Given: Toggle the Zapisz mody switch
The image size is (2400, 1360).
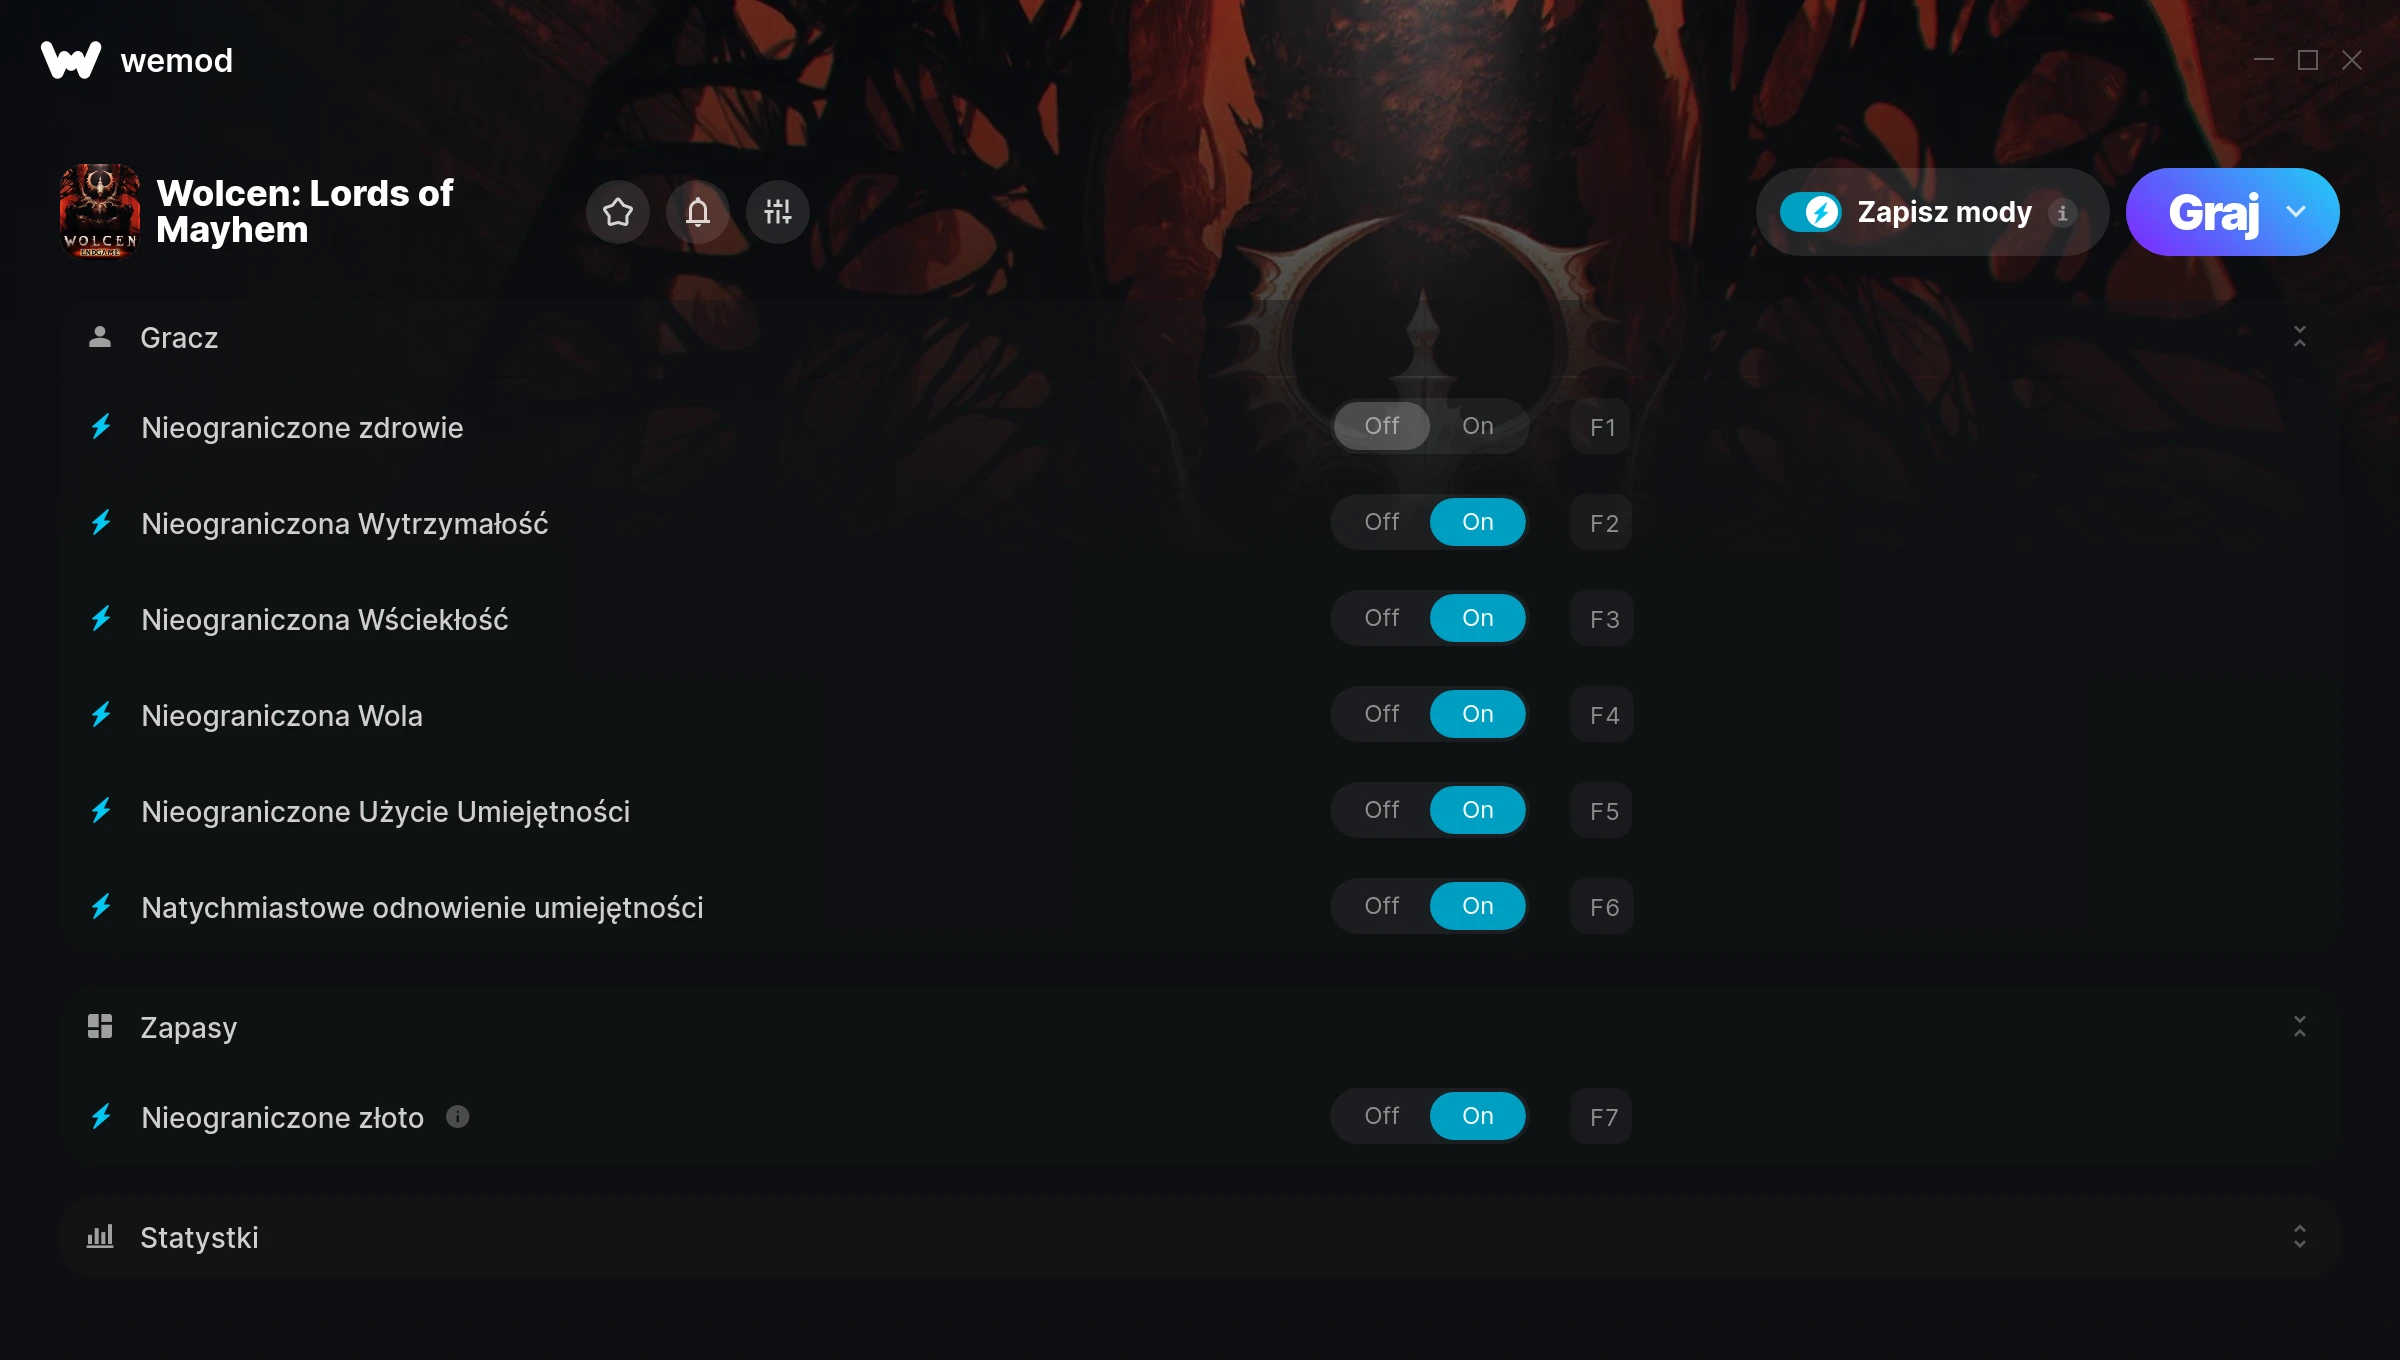Looking at the screenshot, I should coord(1810,212).
